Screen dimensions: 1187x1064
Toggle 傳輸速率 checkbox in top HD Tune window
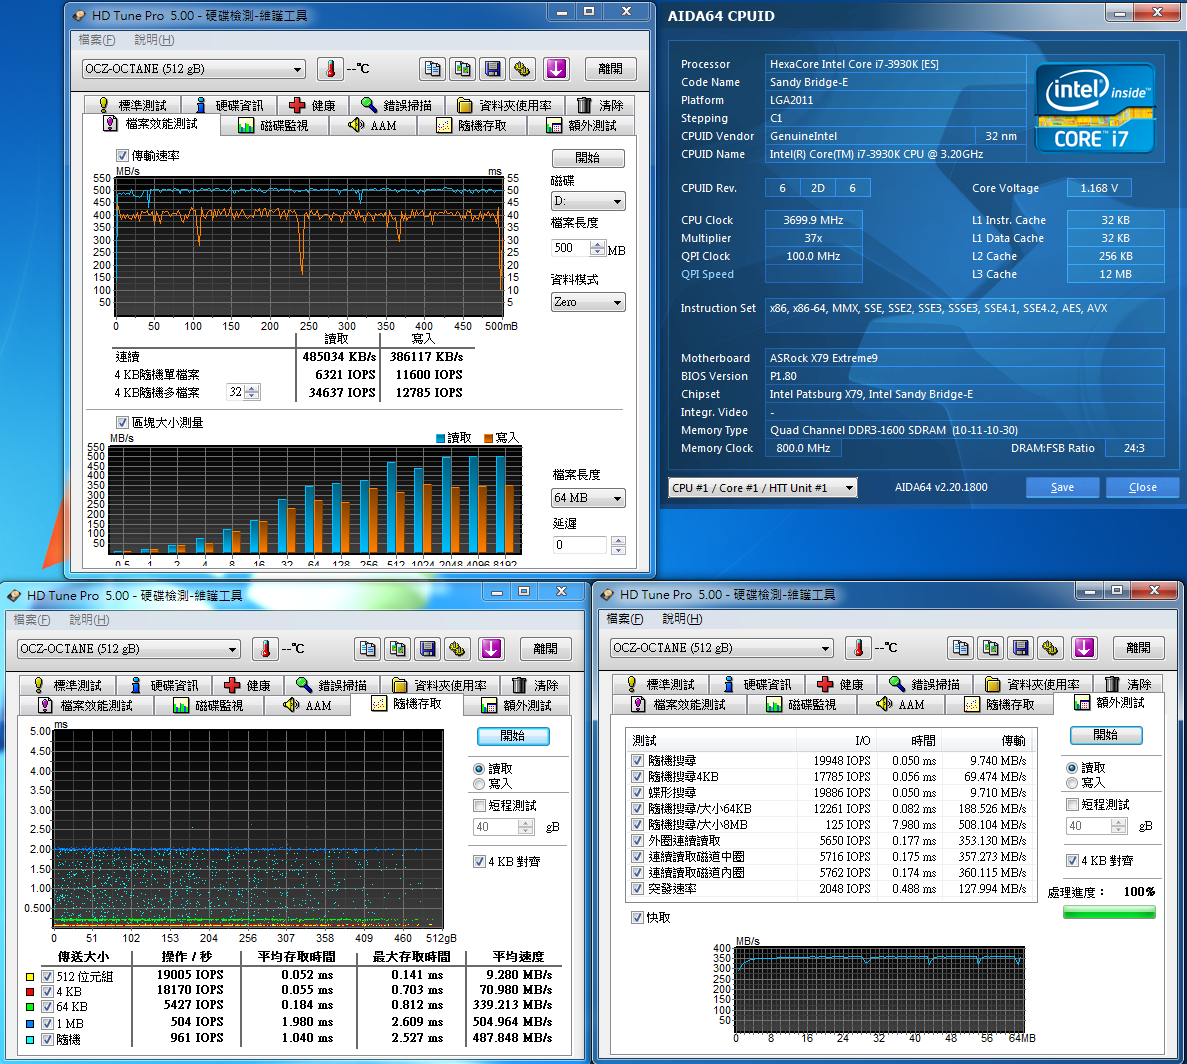(x=123, y=155)
